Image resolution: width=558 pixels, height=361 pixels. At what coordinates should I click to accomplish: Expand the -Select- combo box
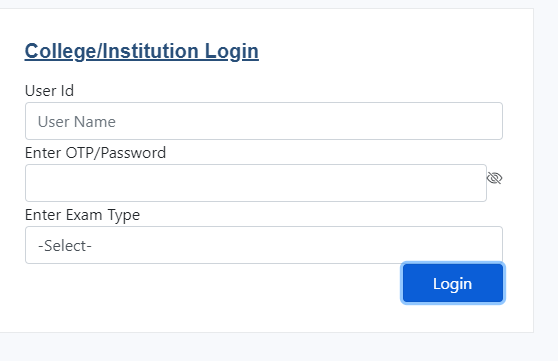[264, 245]
